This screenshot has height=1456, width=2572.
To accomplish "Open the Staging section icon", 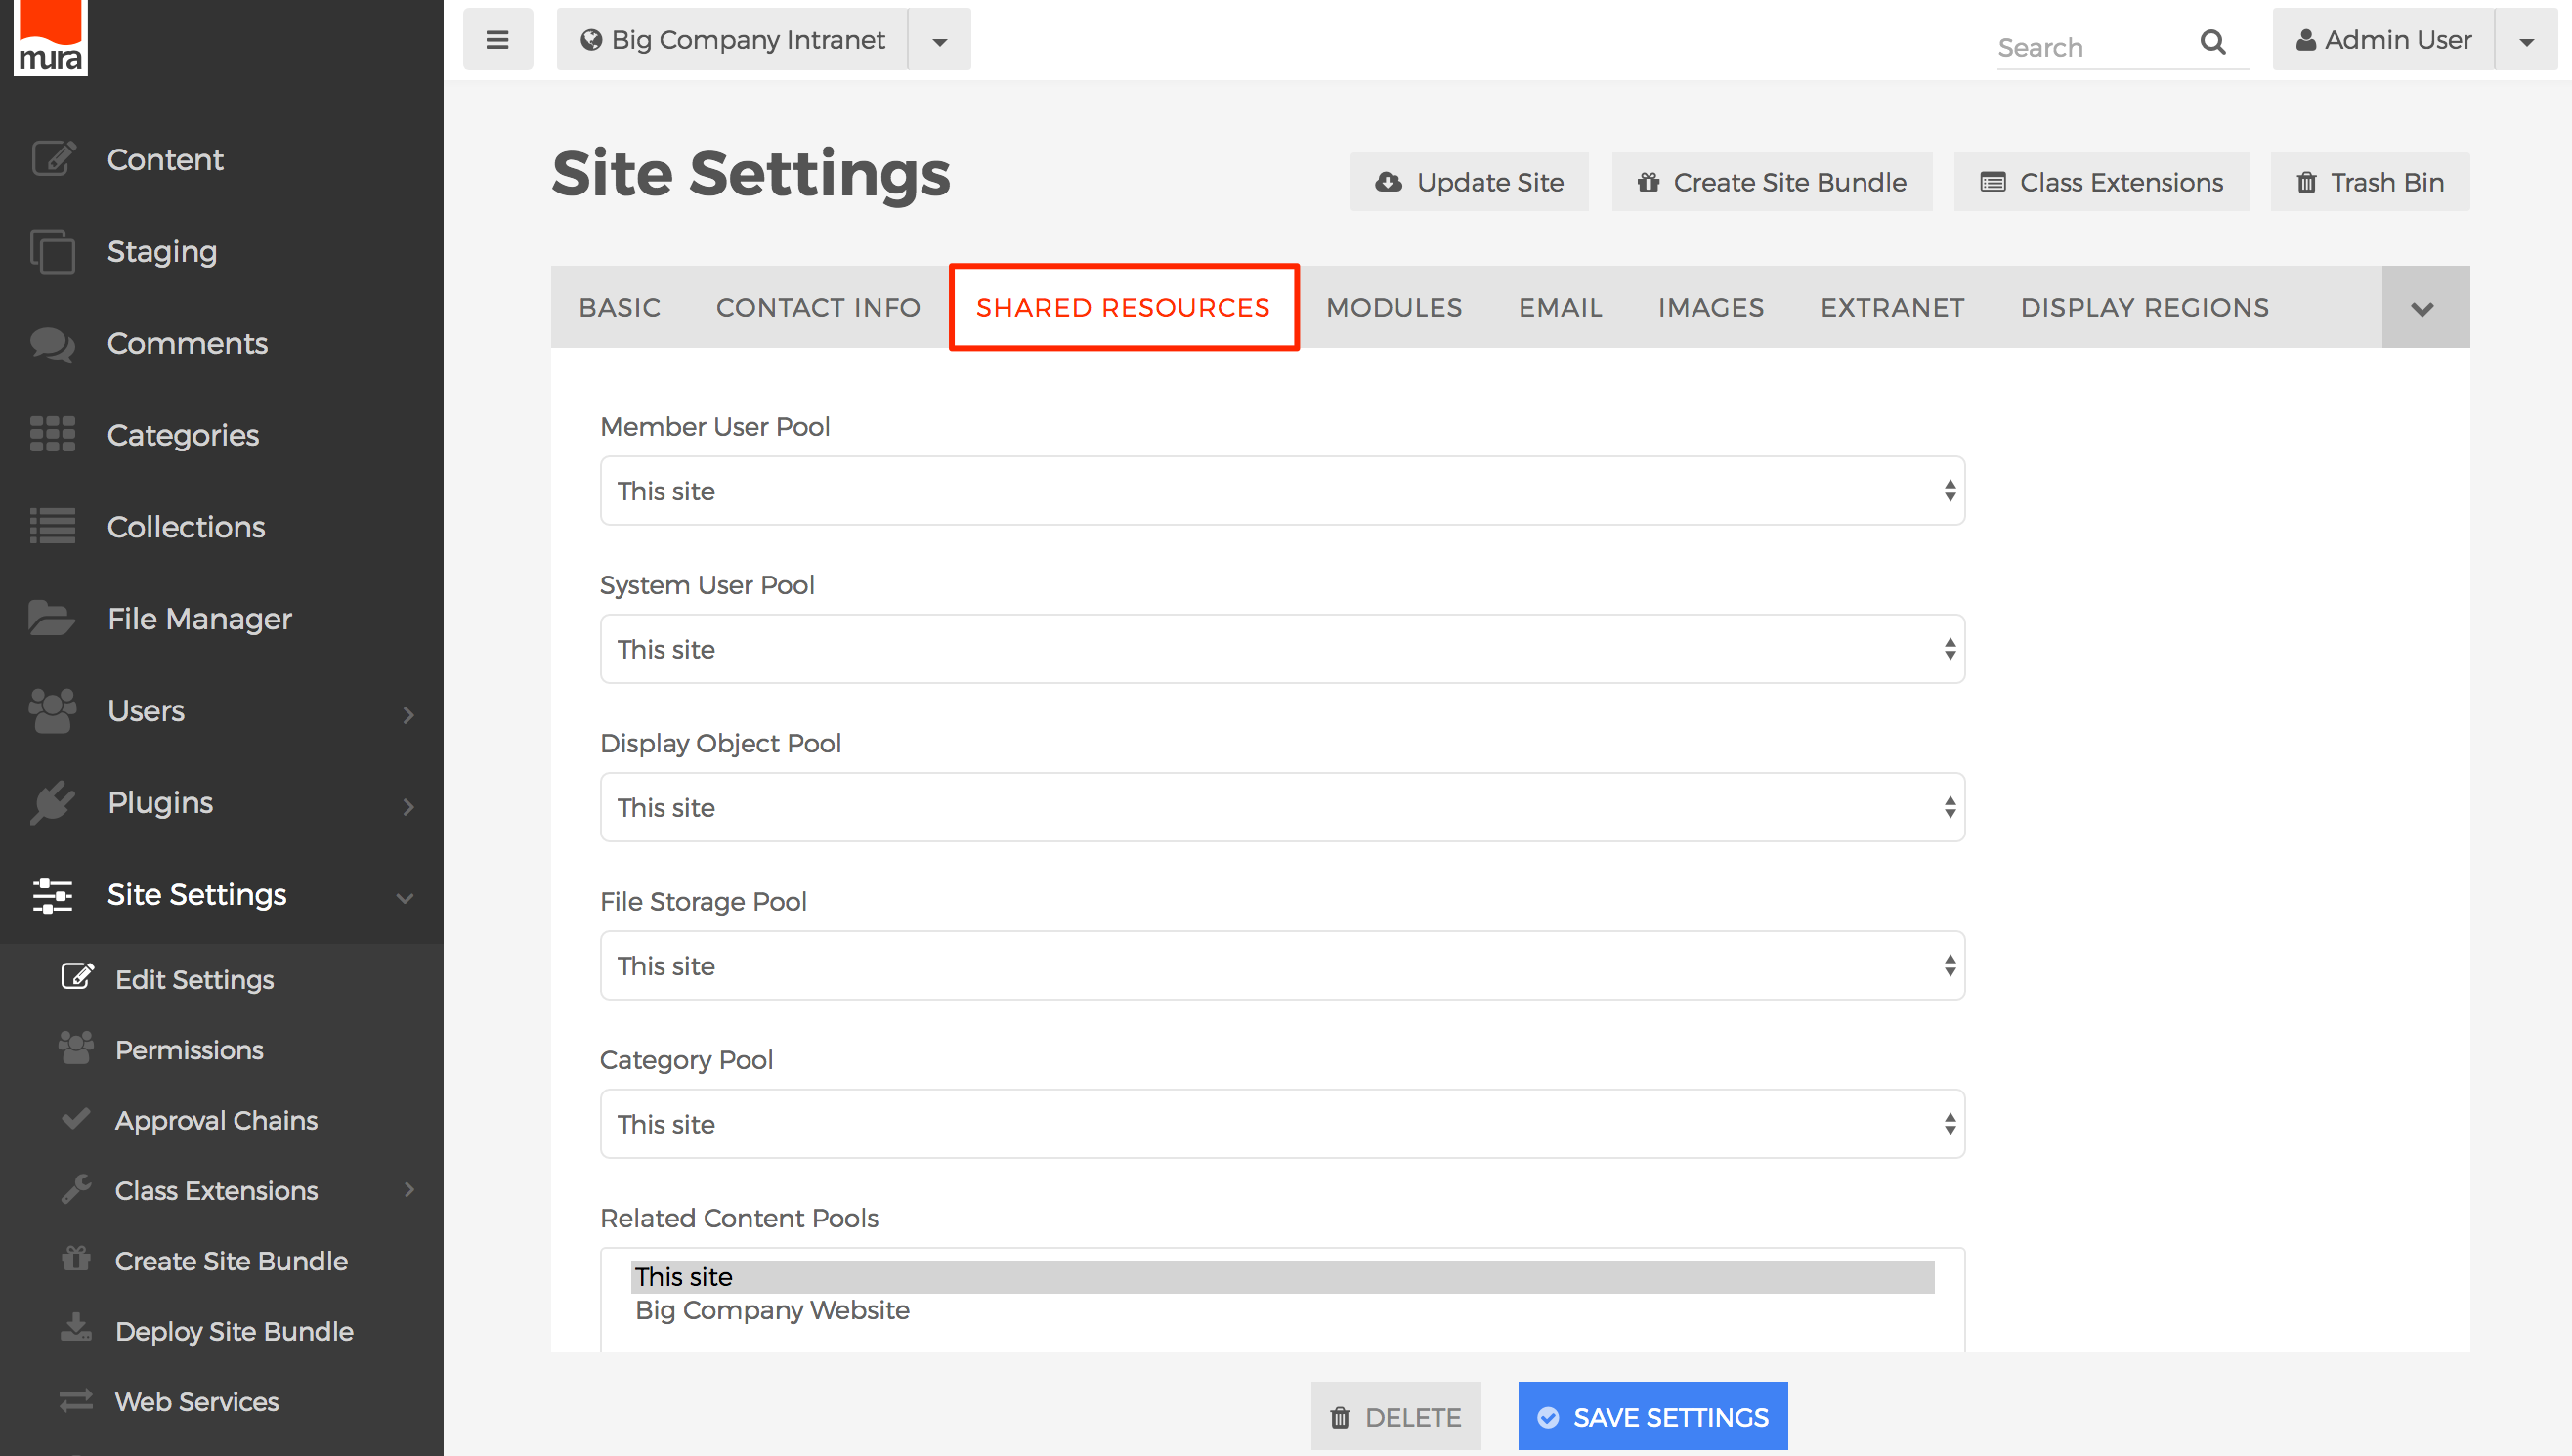I will point(53,251).
